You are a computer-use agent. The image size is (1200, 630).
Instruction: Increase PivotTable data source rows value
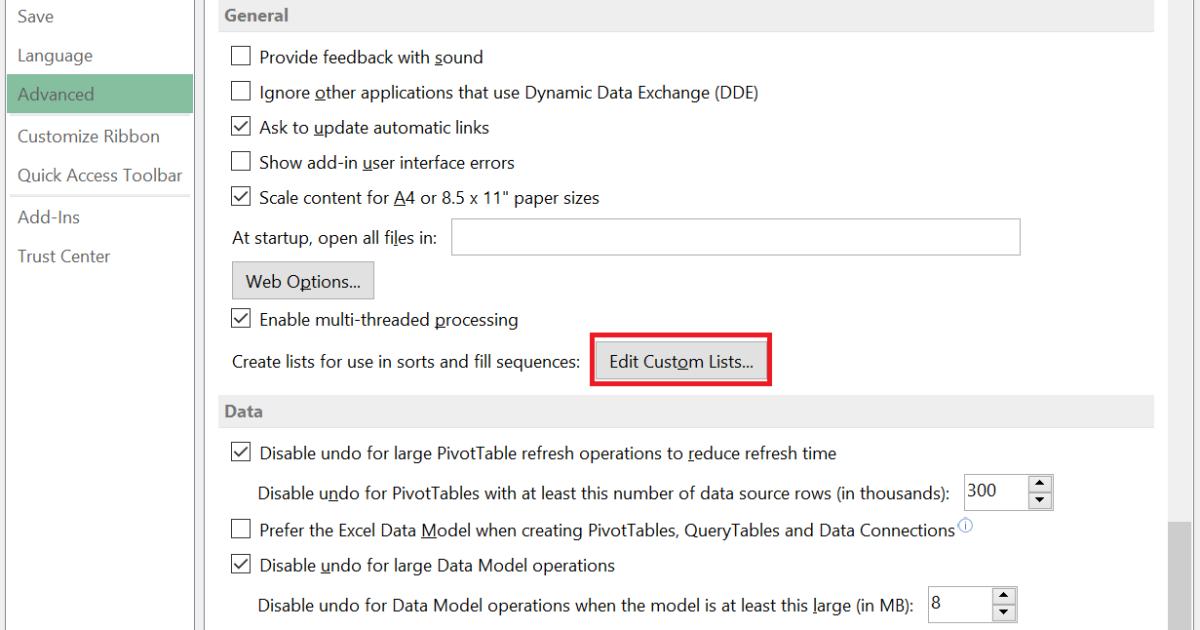(1041, 484)
